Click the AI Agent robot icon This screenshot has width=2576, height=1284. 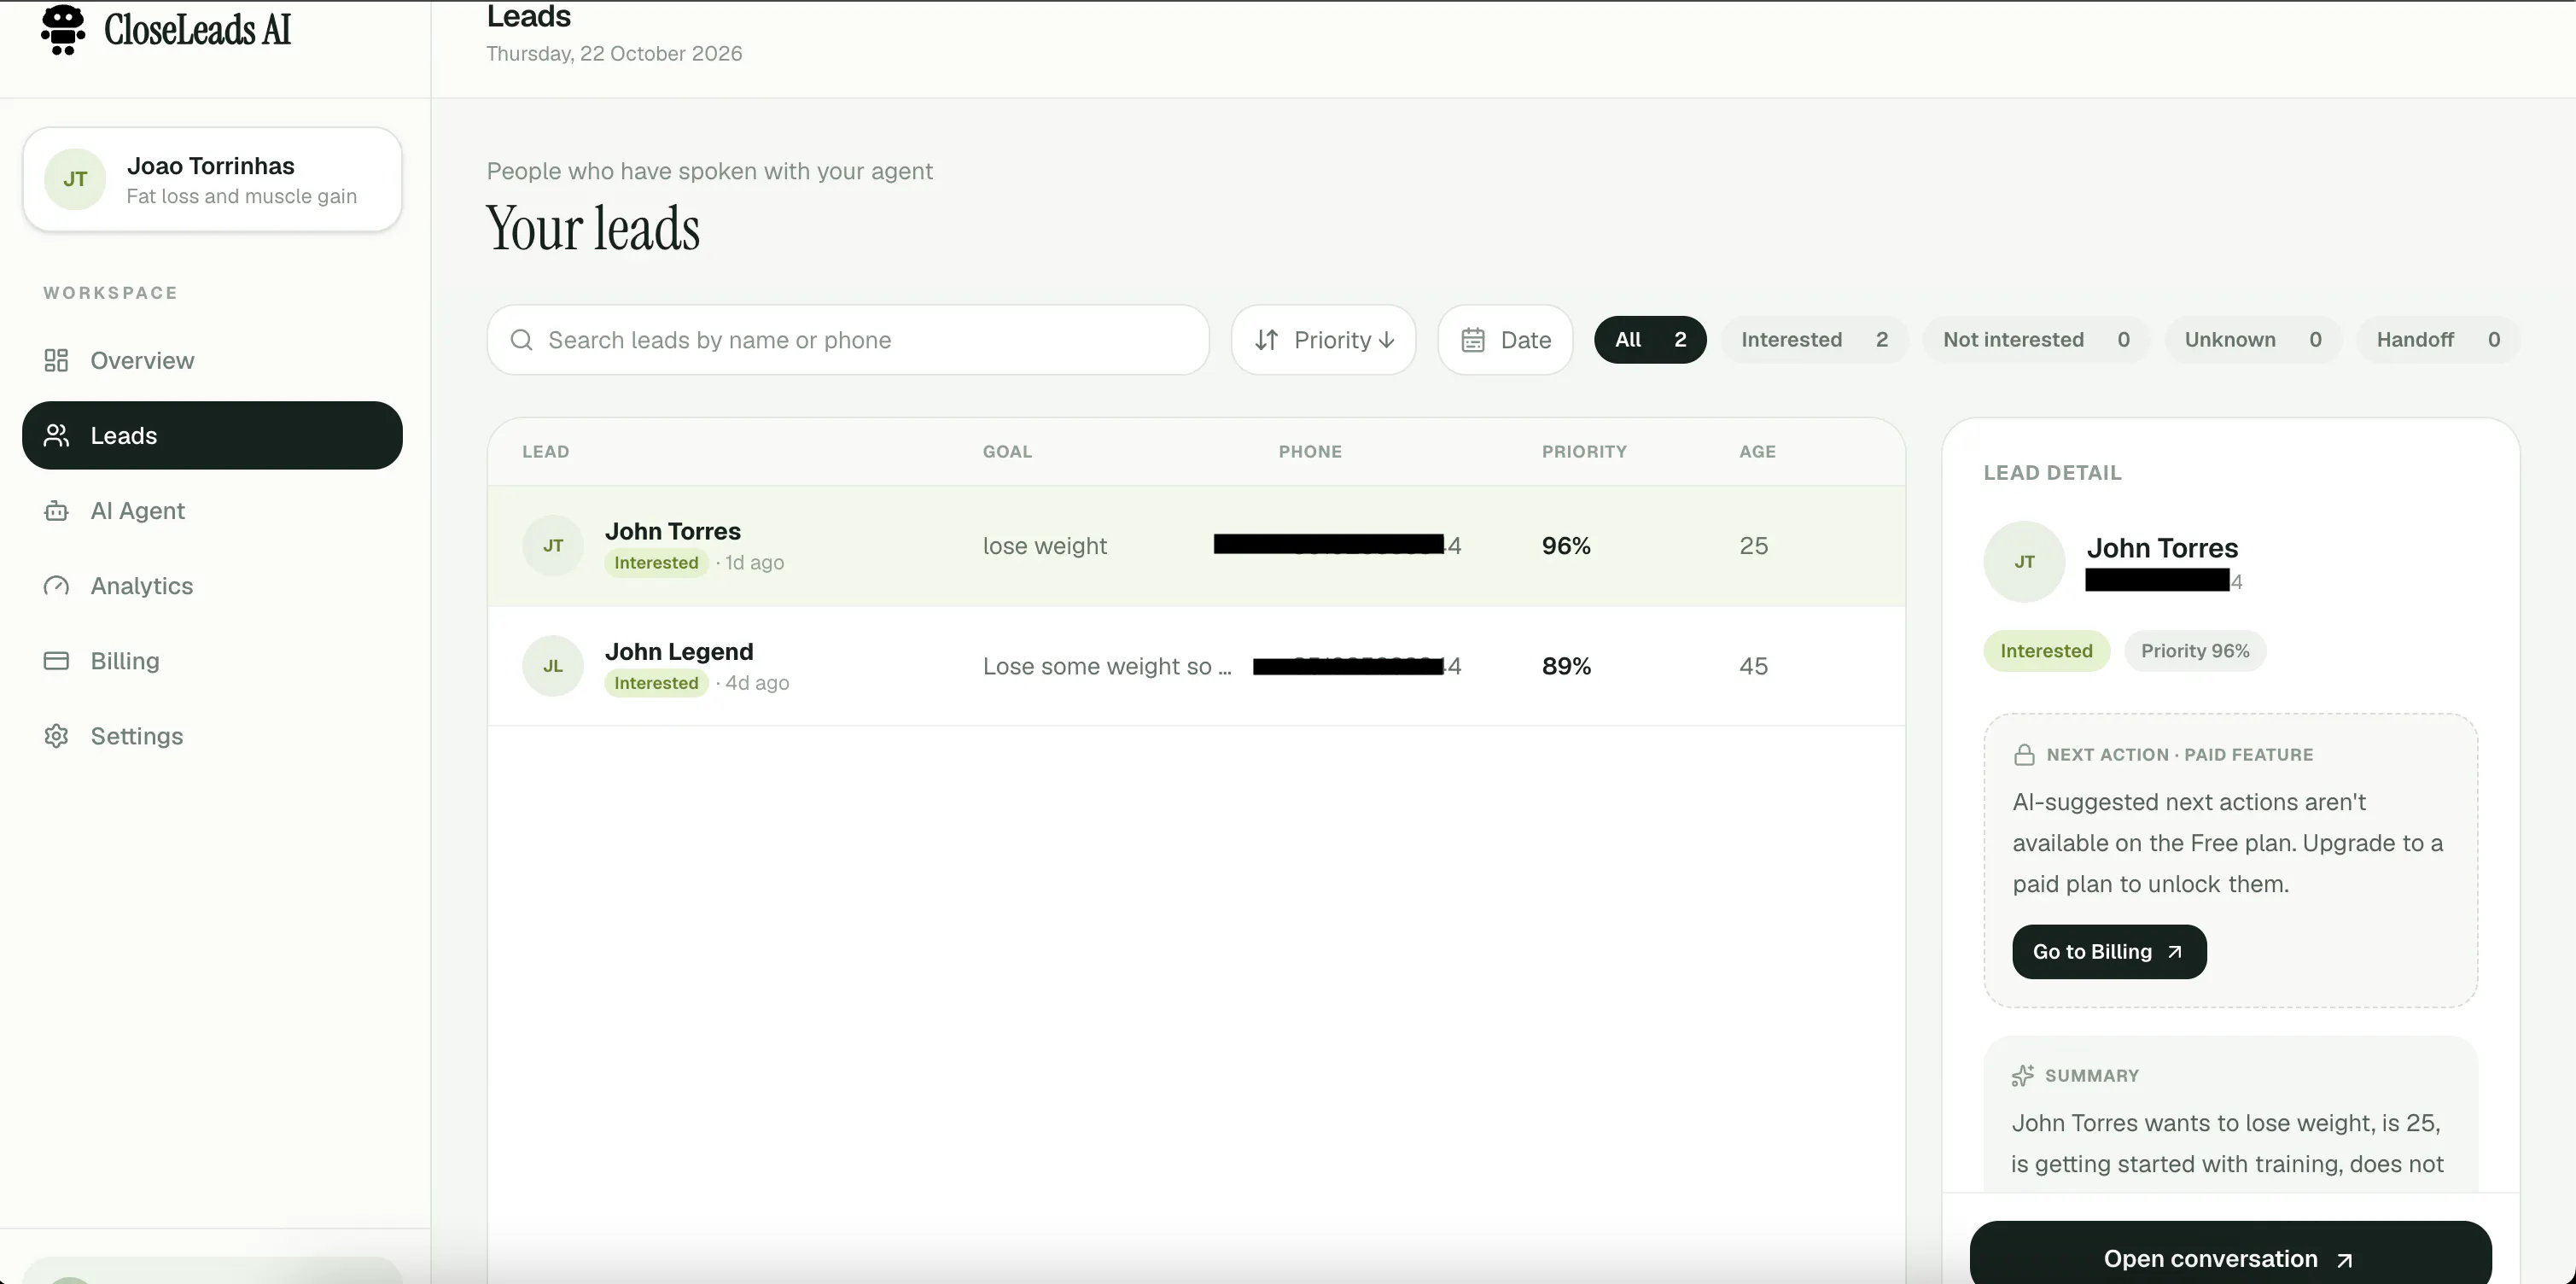(56, 511)
